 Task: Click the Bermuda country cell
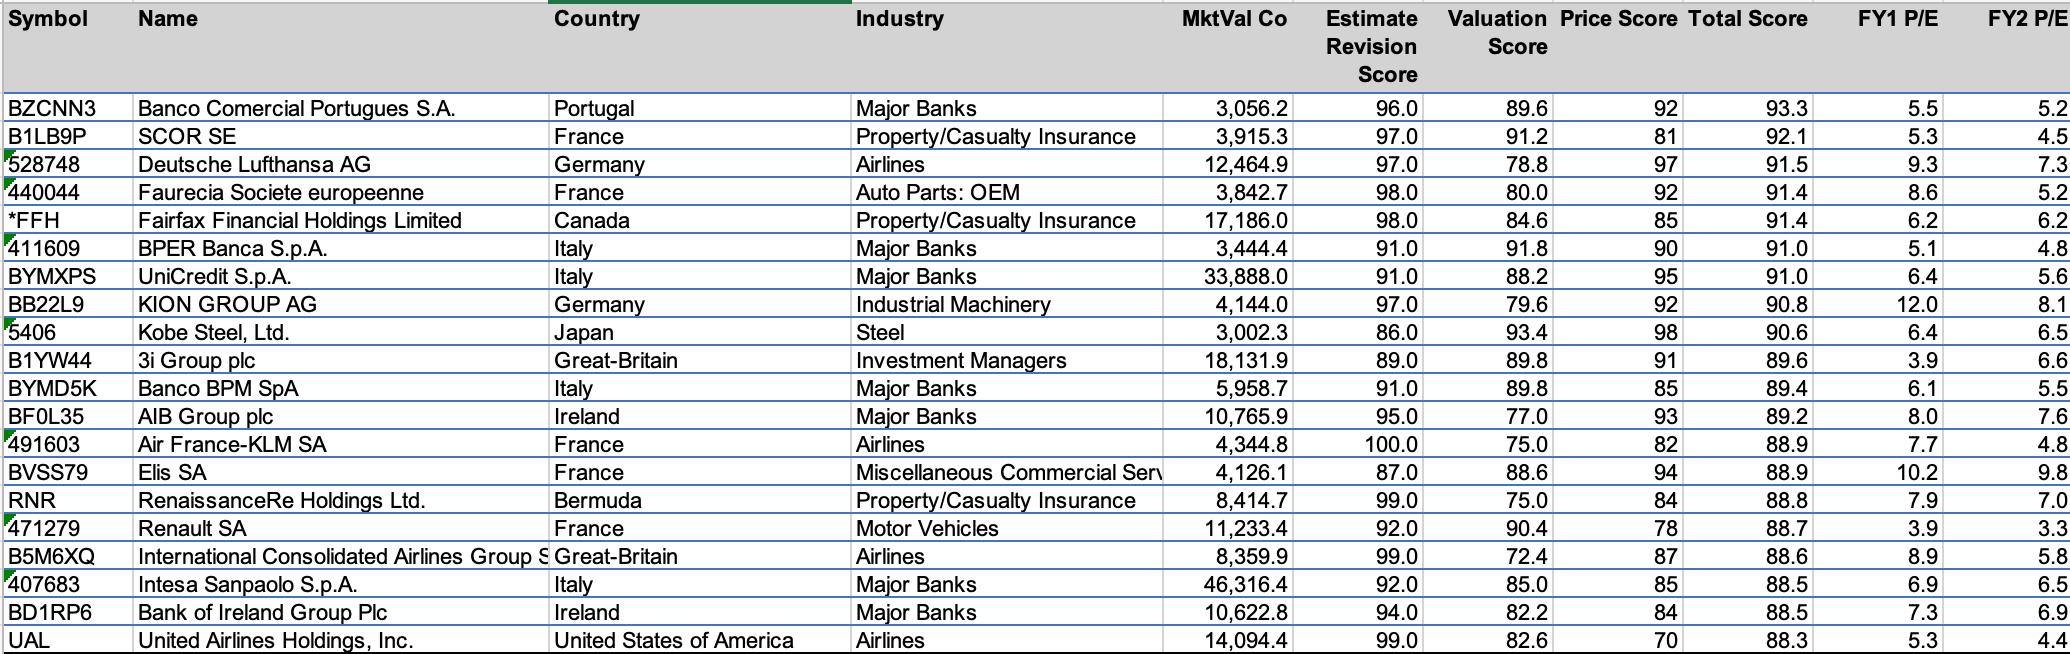tap(700, 500)
